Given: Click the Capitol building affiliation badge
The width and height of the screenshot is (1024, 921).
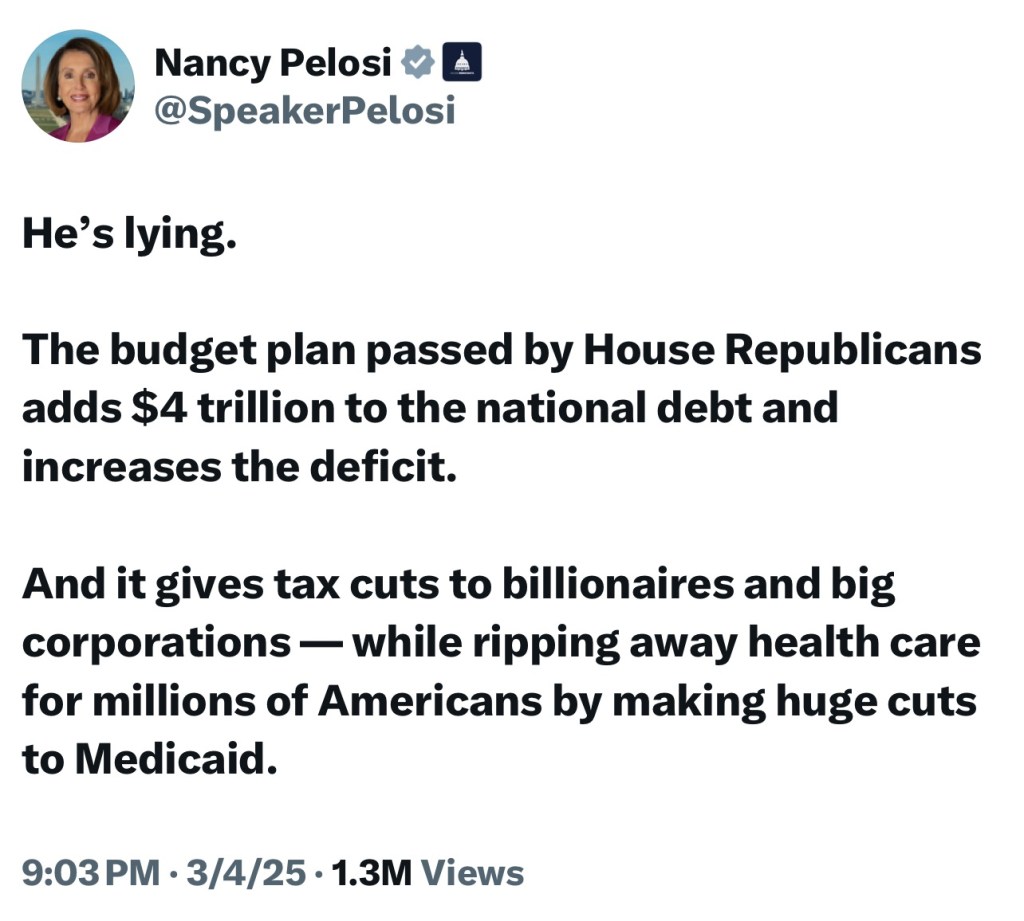Looking at the screenshot, I should pyautogui.click(x=461, y=64).
